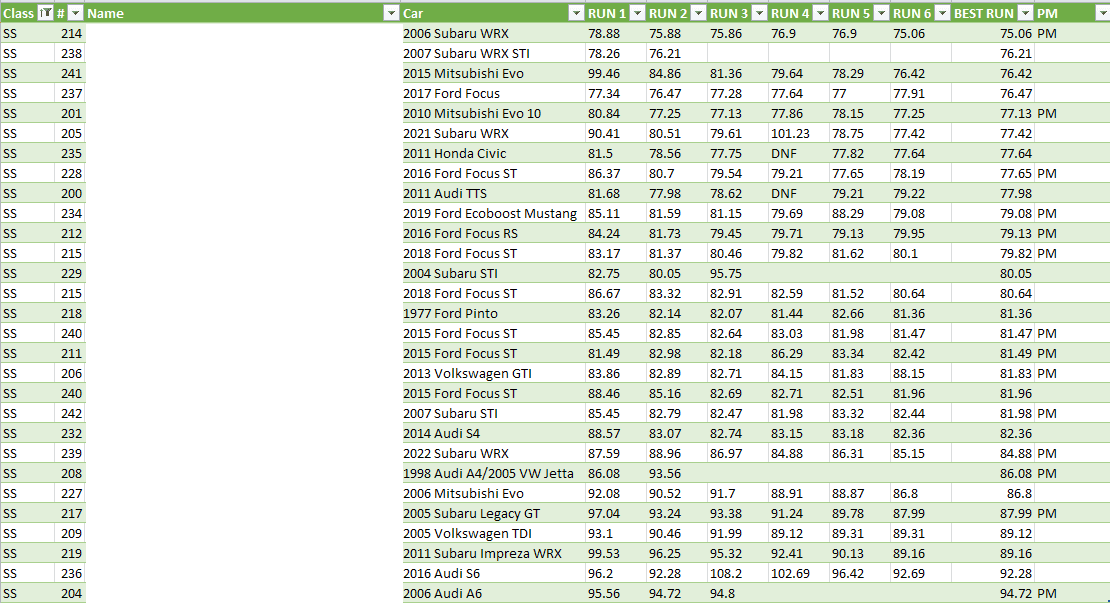This screenshot has width=1113, height=603.
Task: Select the cell '2011 Audi TTS'
Action: (x=493, y=193)
